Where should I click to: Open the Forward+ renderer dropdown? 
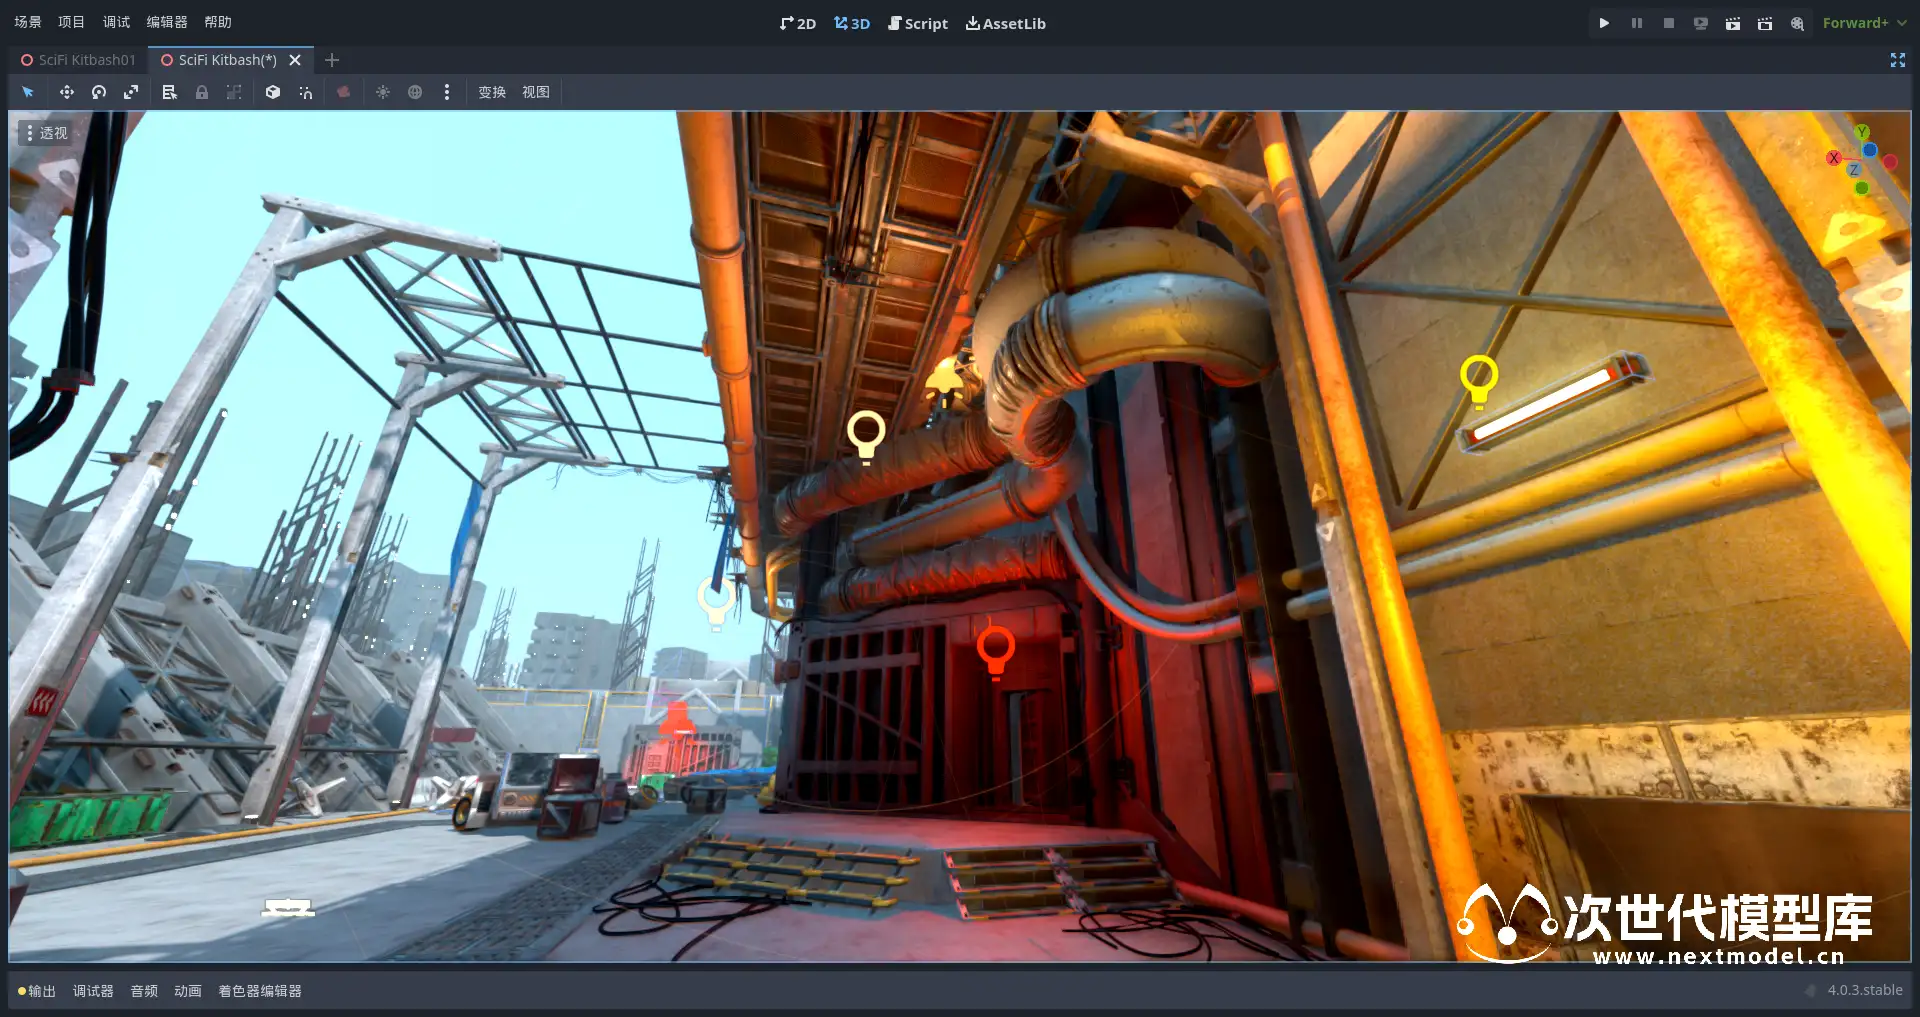(x=1863, y=23)
